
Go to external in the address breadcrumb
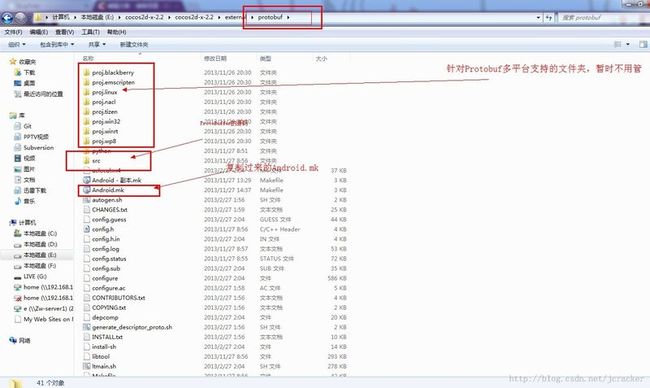[236, 17]
